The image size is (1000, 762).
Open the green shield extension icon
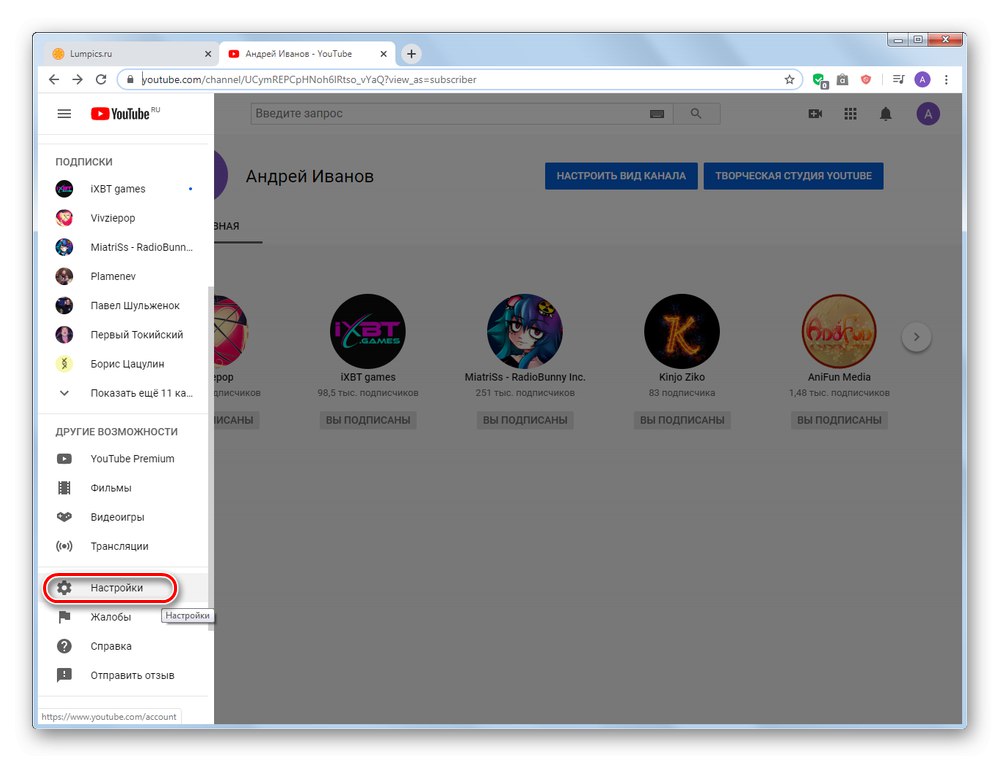820,80
